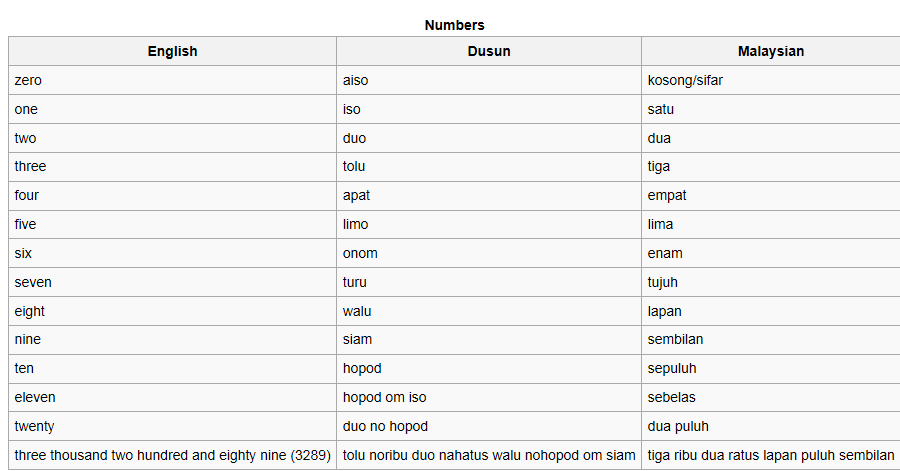
Task: Click the English word "five"
Action: [27, 224]
